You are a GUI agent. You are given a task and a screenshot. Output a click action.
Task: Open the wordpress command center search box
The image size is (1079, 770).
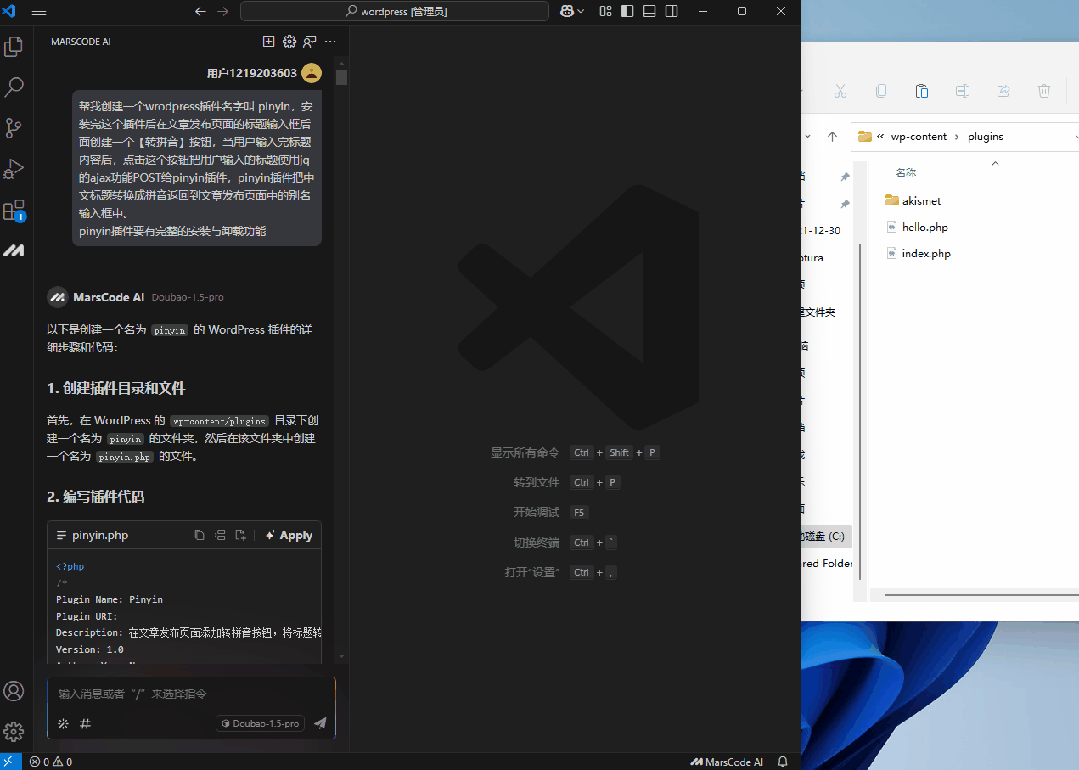pos(394,12)
